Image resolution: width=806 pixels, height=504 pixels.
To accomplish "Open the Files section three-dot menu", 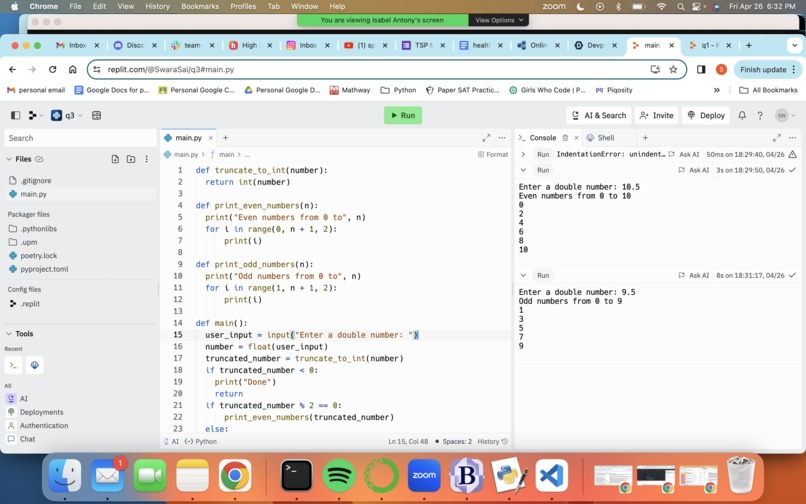I will [146, 159].
